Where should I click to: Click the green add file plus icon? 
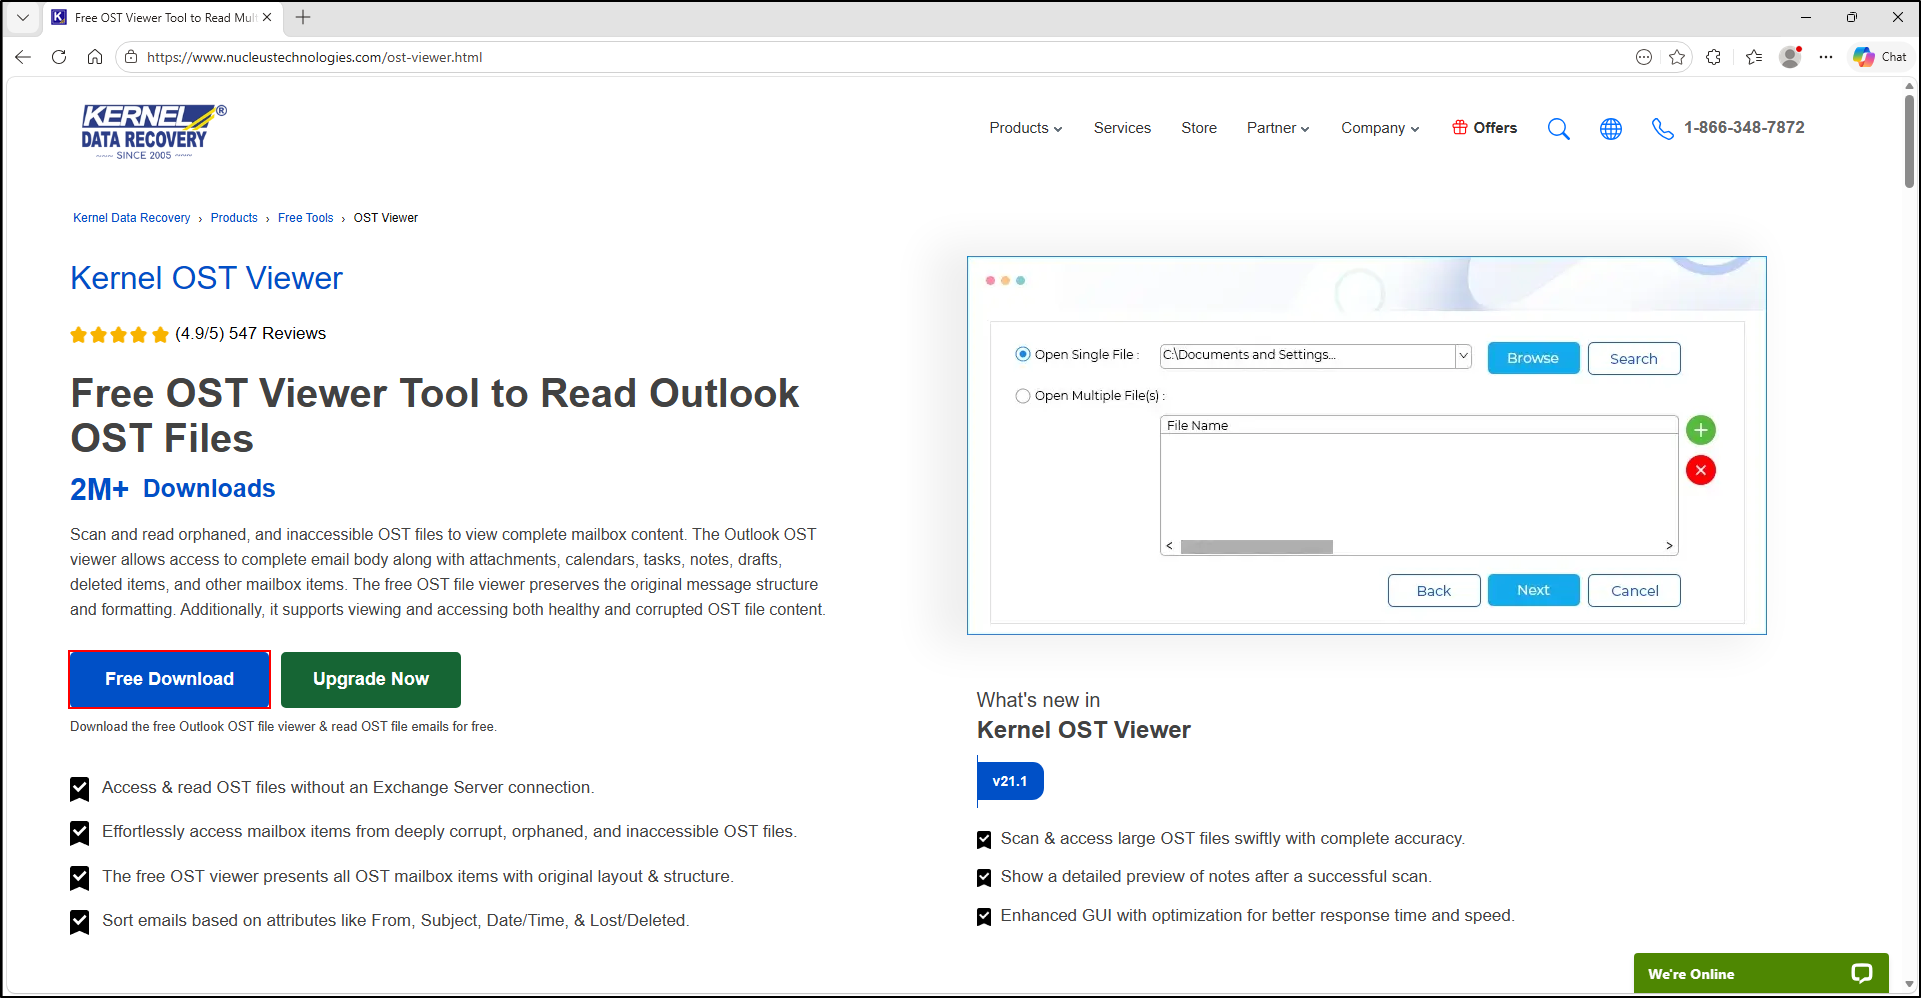tap(1701, 430)
